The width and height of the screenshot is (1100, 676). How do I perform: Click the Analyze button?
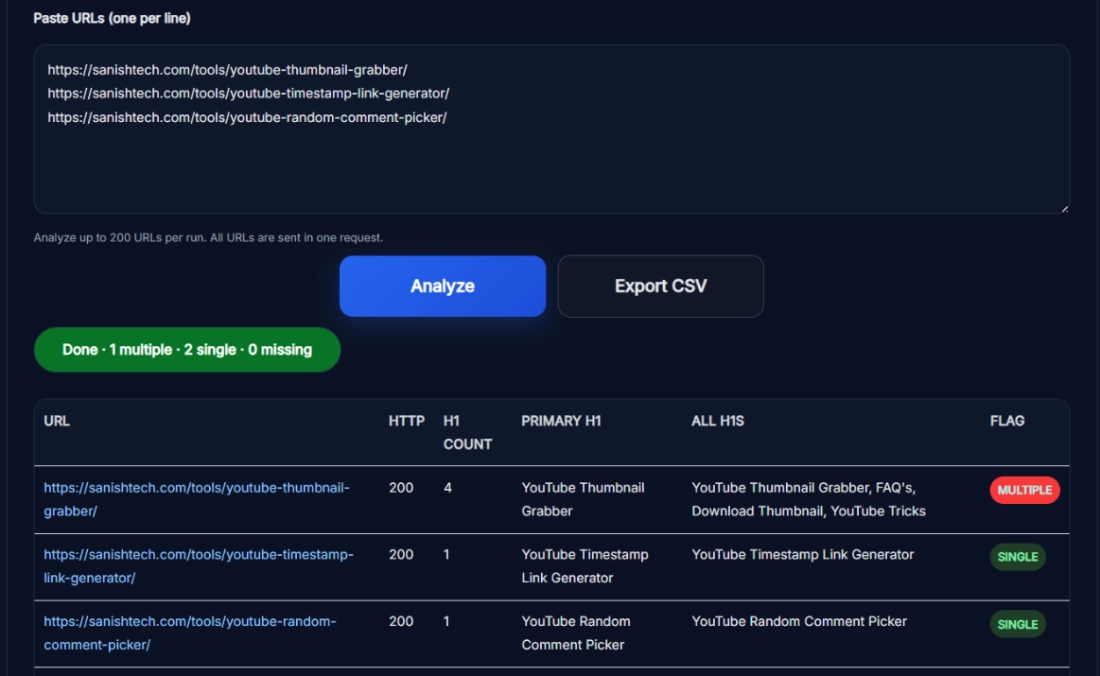pos(442,286)
